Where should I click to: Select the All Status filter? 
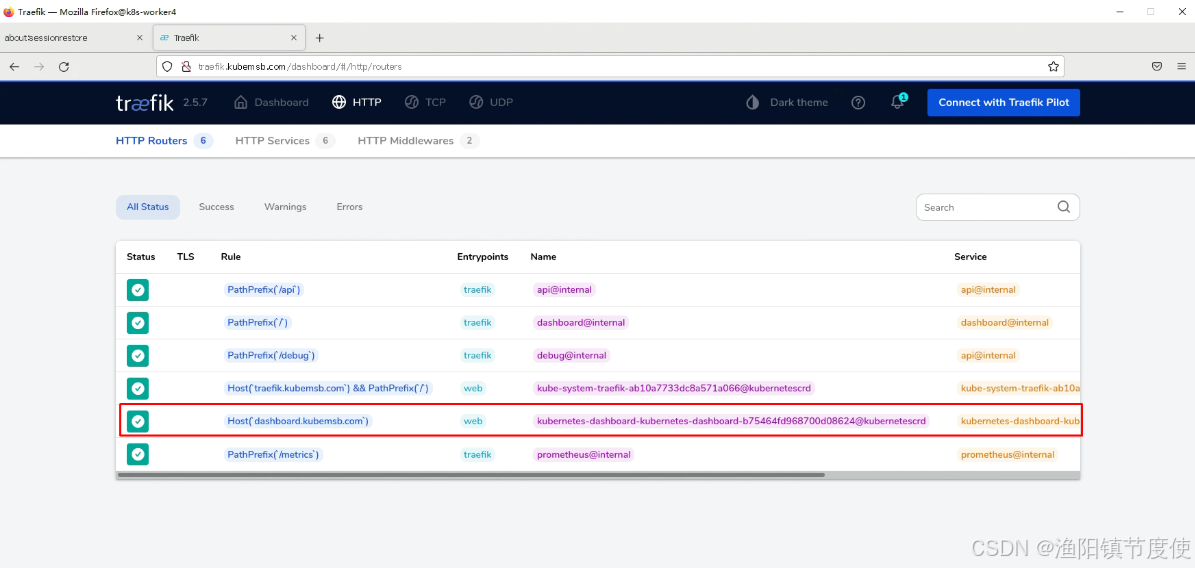[x=148, y=207]
